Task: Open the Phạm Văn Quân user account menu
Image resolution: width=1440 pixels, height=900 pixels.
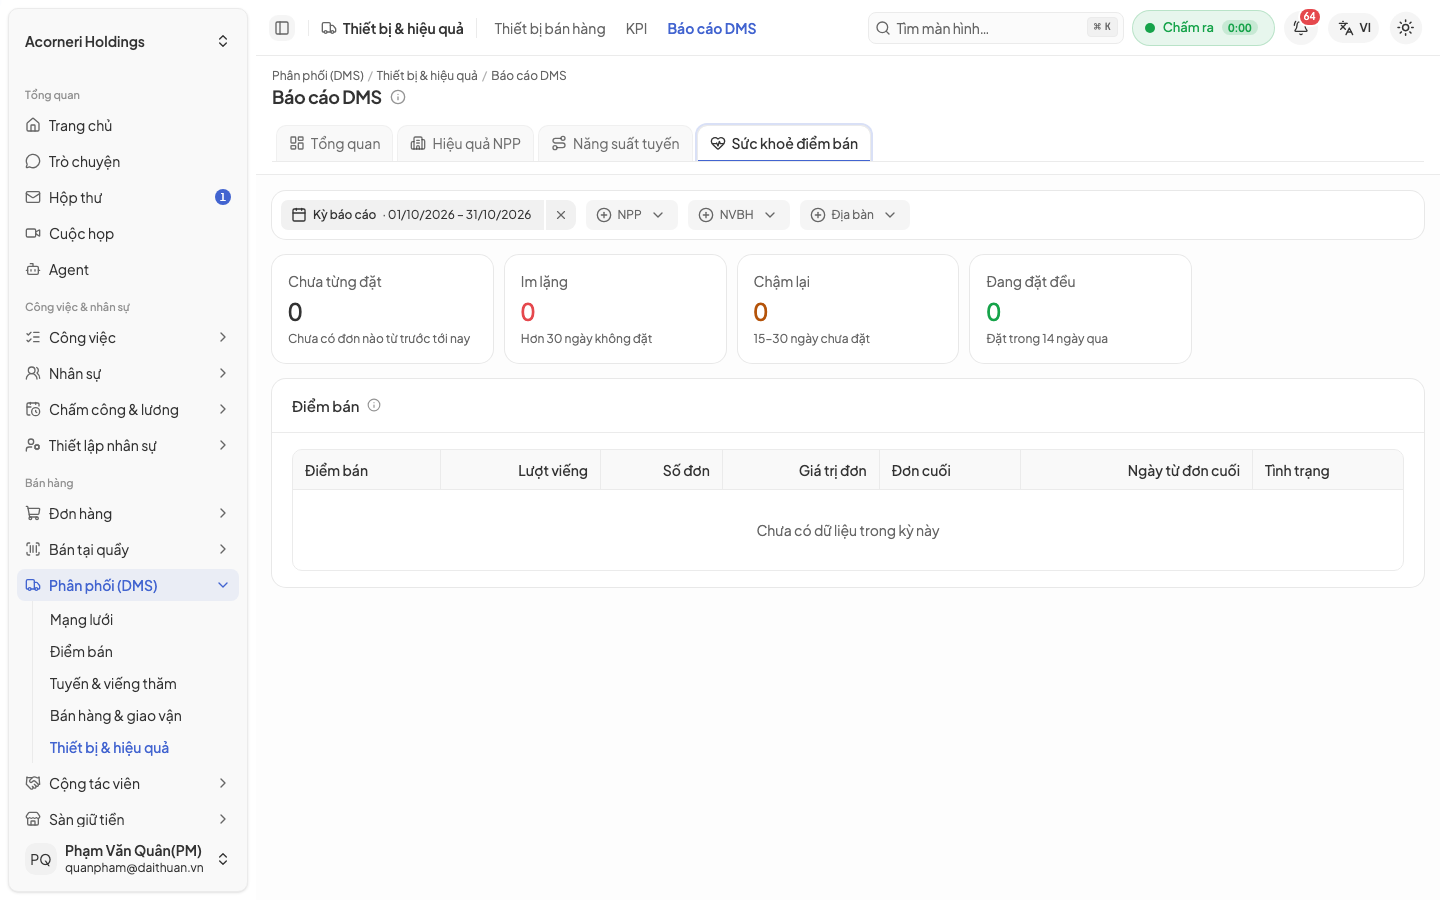Action: tap(127, 859)
